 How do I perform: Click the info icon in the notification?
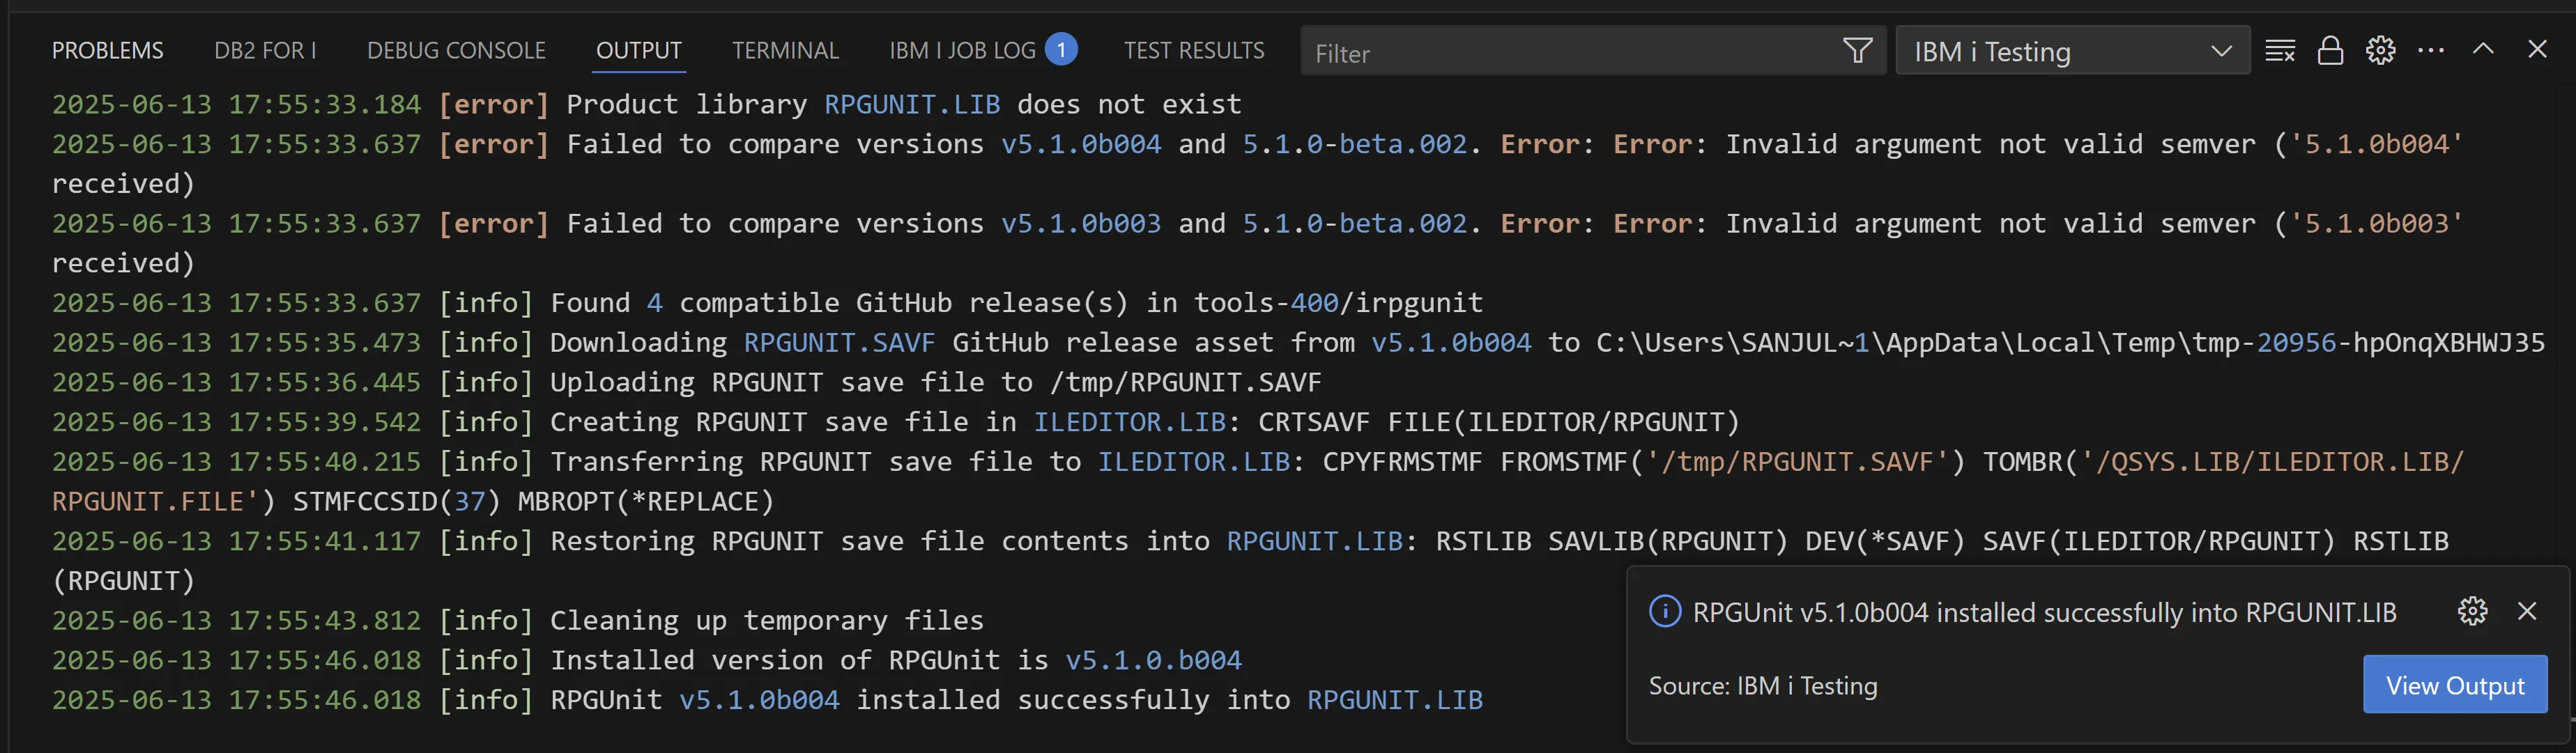coord(1665,611)
